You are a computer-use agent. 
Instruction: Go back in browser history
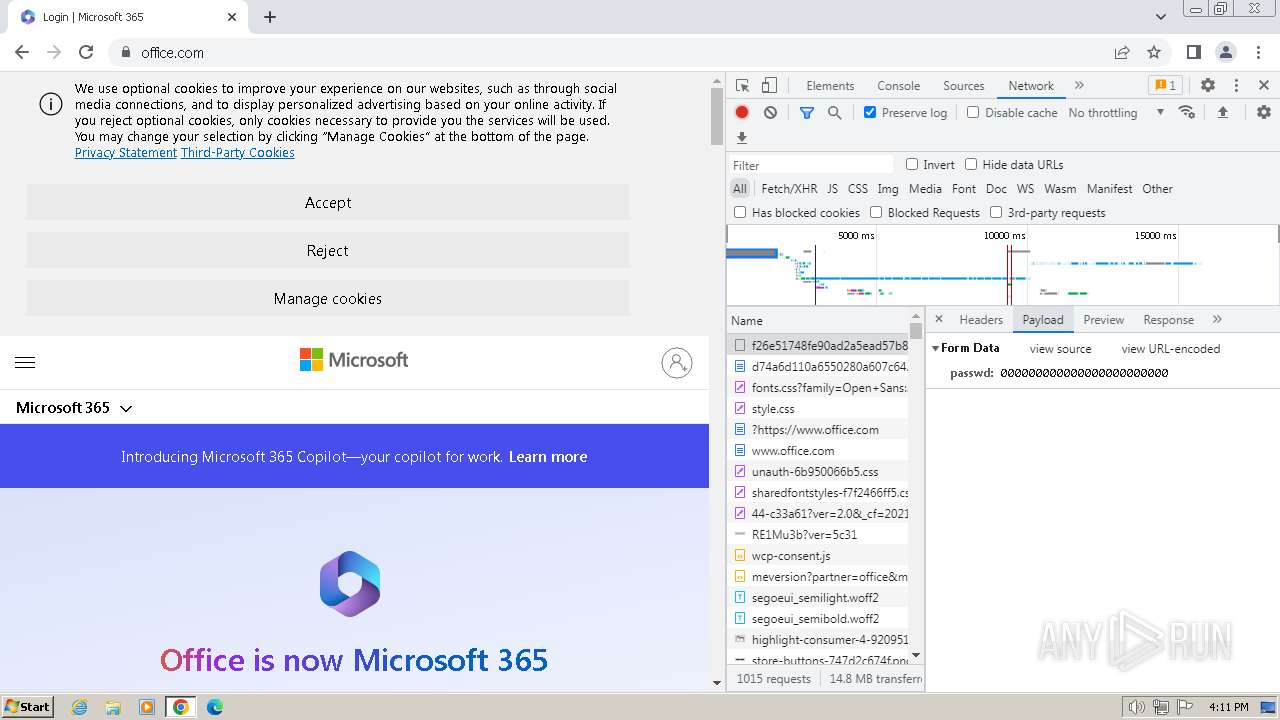click(22, 52)
